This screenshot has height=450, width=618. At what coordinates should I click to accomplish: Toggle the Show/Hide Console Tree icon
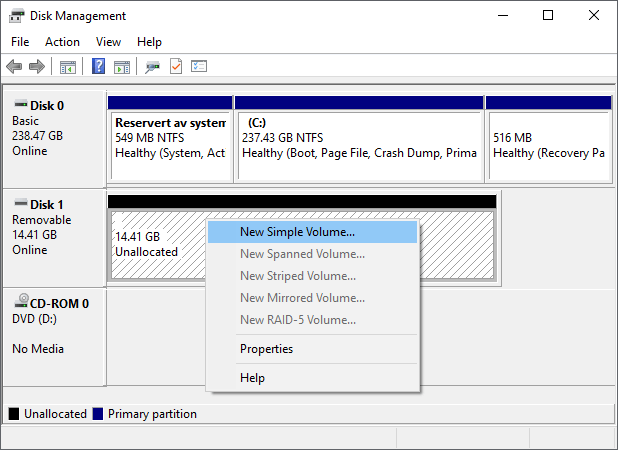(x=68, y=67)
